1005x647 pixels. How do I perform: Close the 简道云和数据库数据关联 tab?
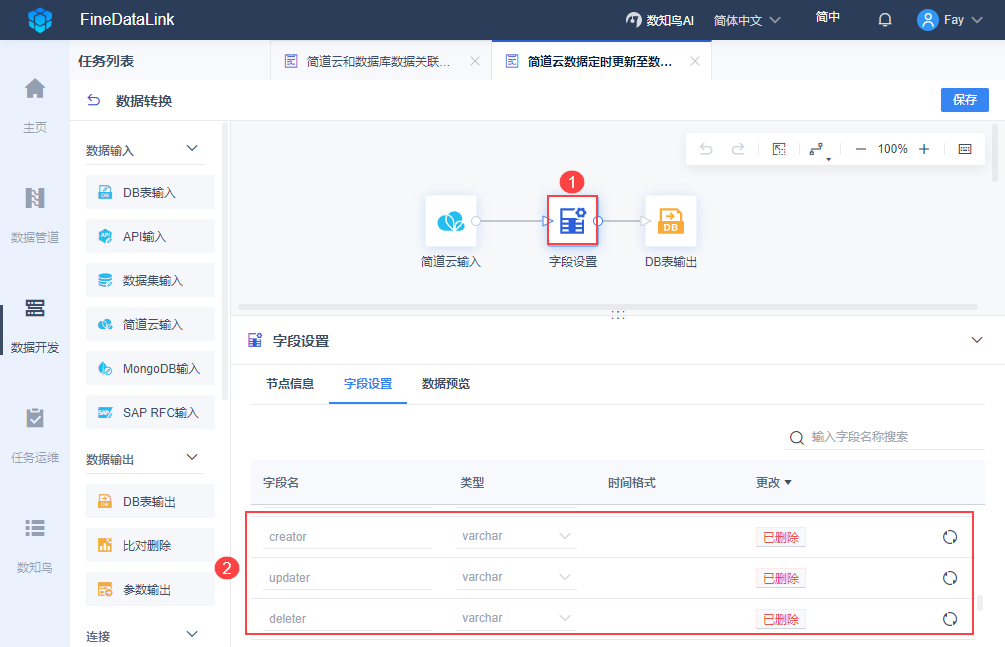click(475, 61)
